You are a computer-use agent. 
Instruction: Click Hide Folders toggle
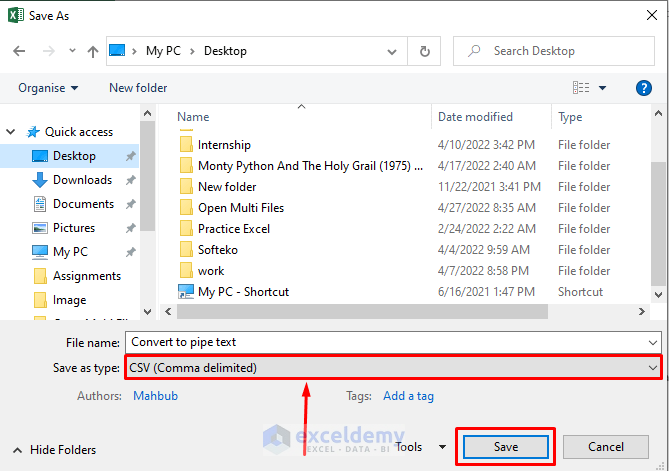pos(55,450)
